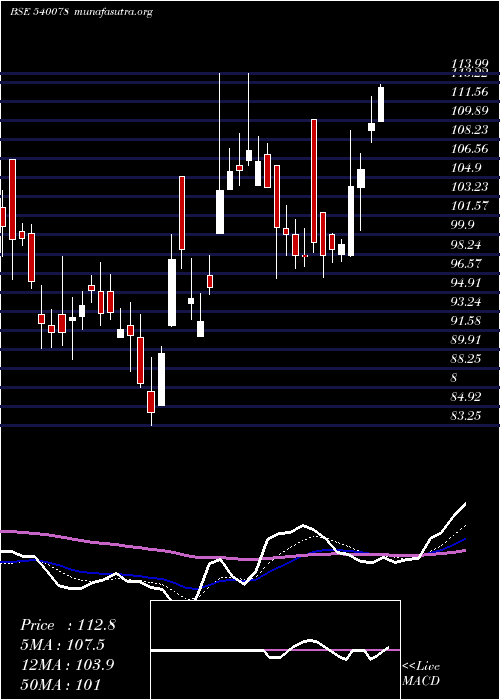
Task: Click the 5MA : 107.5 readout
Action: [x=62, y=645]
